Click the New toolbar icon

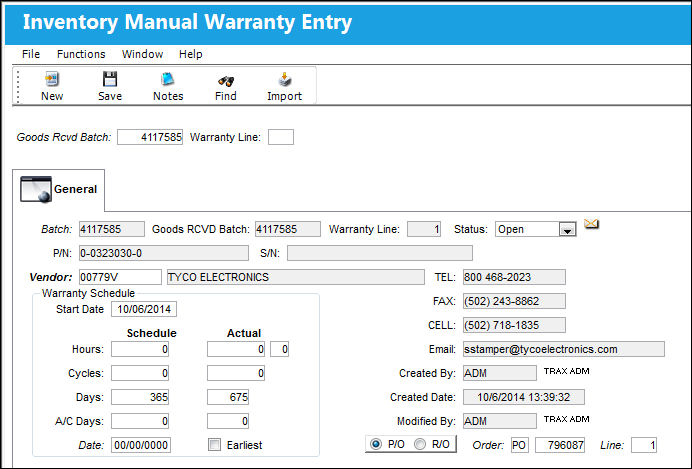[x=52, y=80]
